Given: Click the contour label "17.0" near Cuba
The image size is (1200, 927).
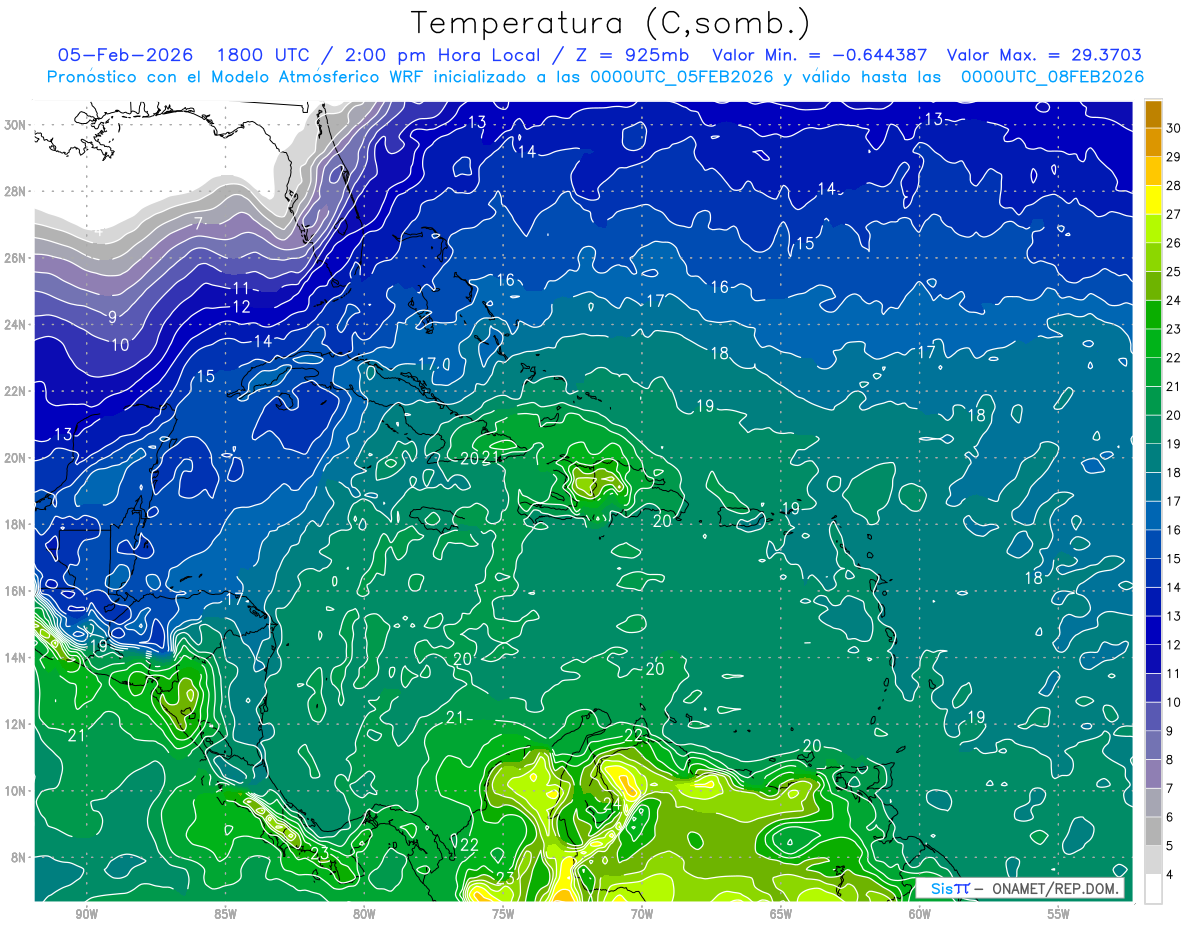Looking at the screenshot, I should 435,363.
